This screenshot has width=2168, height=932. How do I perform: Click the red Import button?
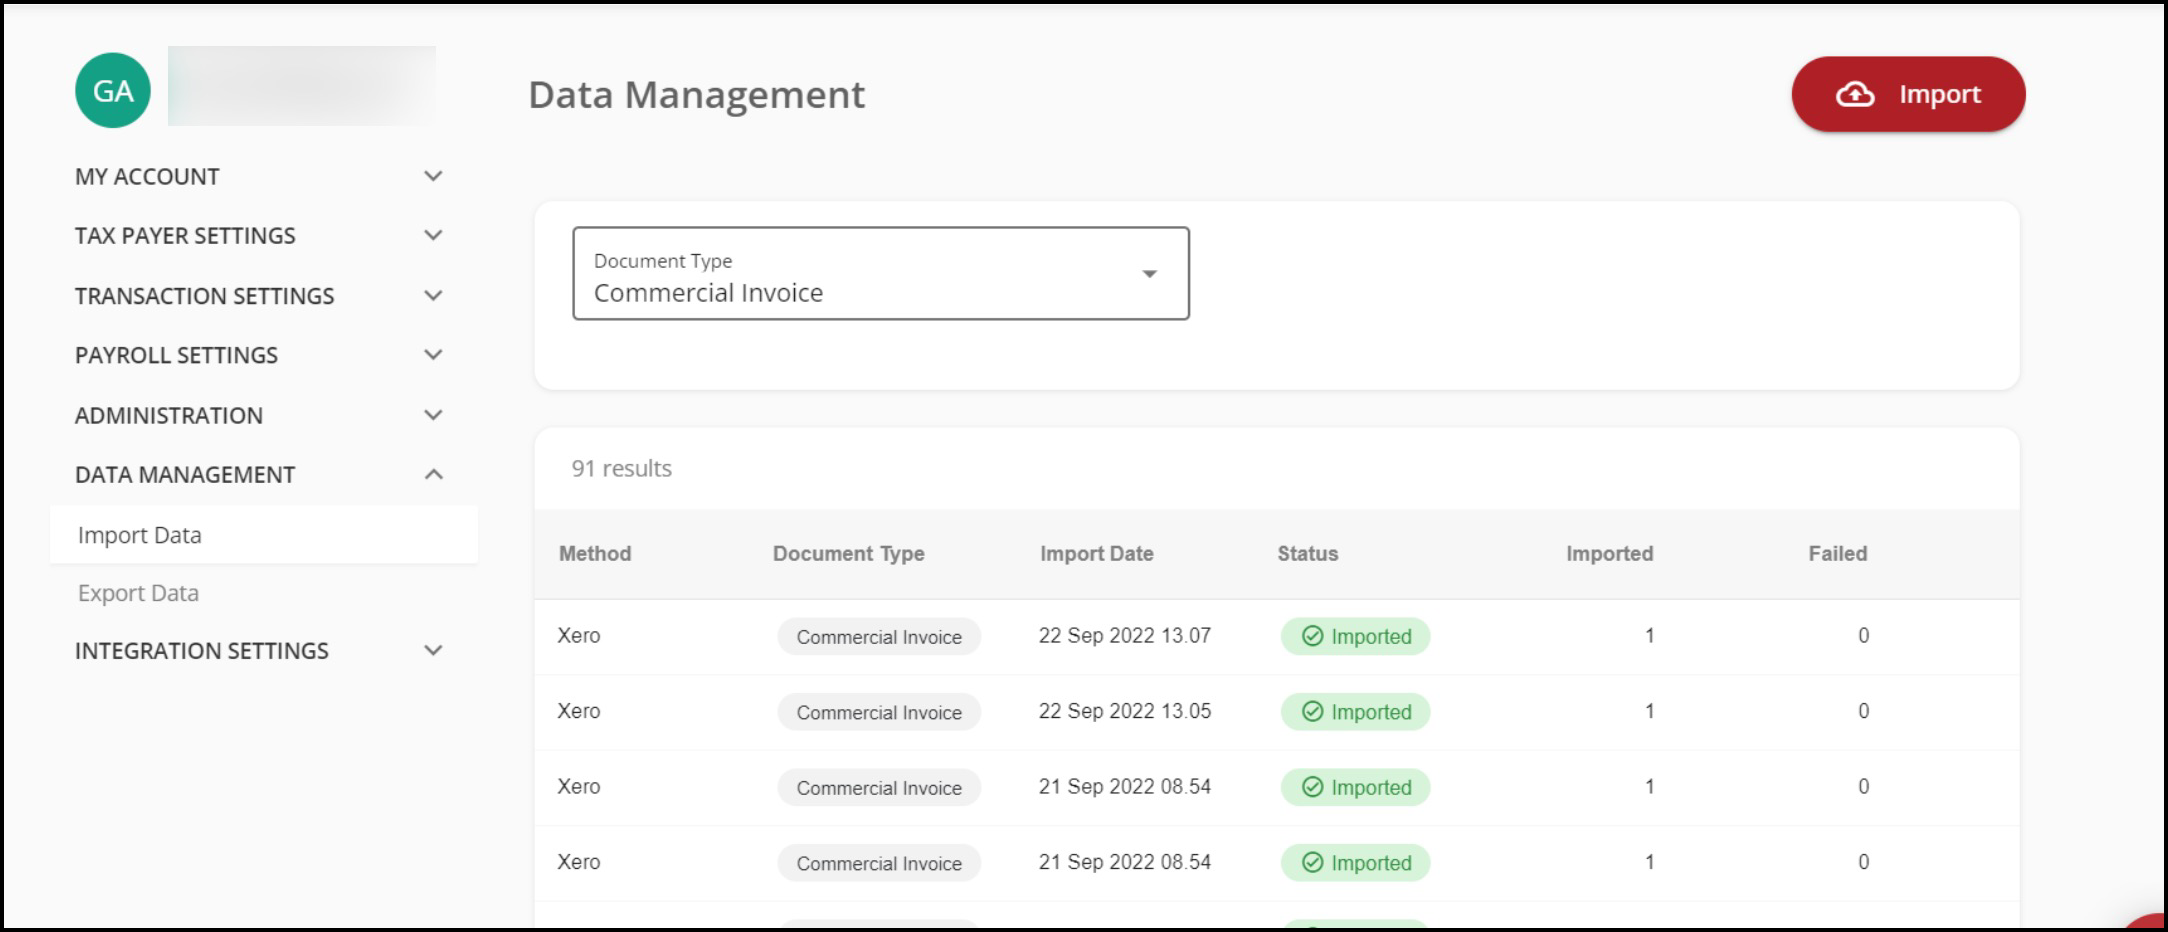click(x=1907, y=94)
